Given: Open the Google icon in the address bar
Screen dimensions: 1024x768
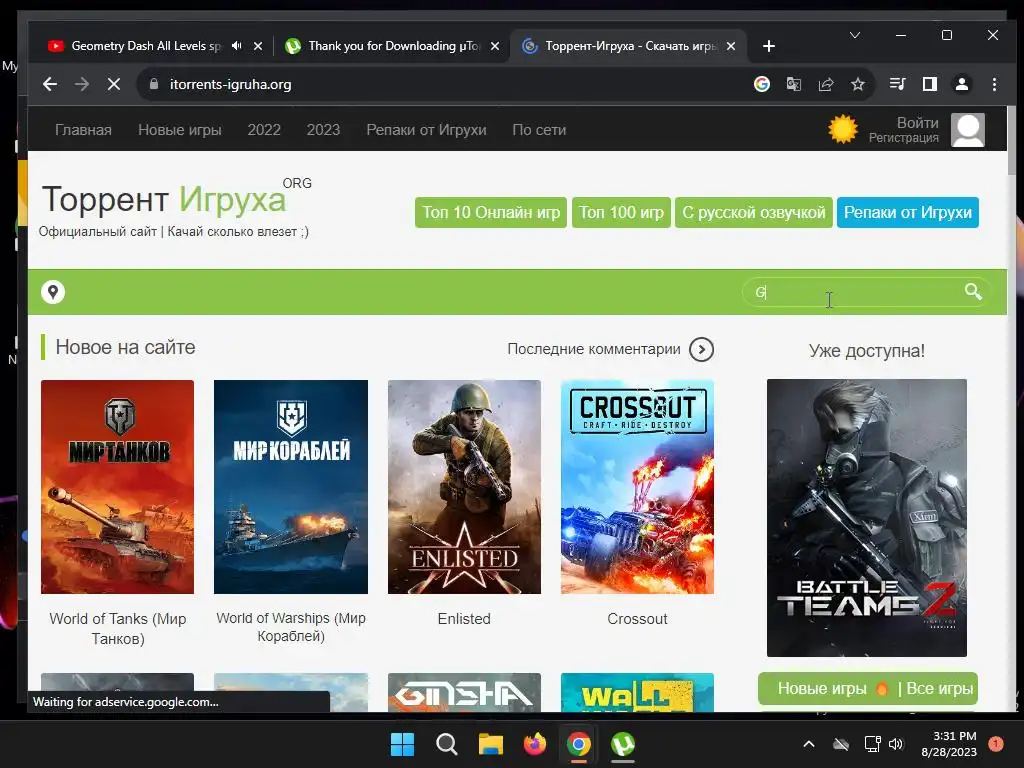Looking at the screenshot, I should [761, 84].
